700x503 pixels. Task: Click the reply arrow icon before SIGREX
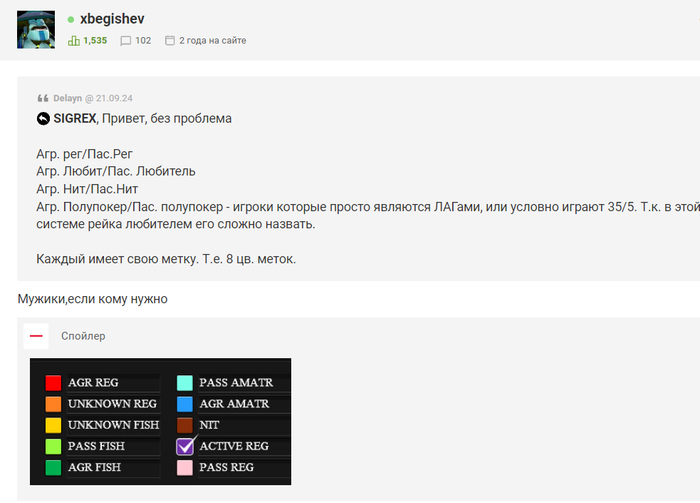[43, 119]
